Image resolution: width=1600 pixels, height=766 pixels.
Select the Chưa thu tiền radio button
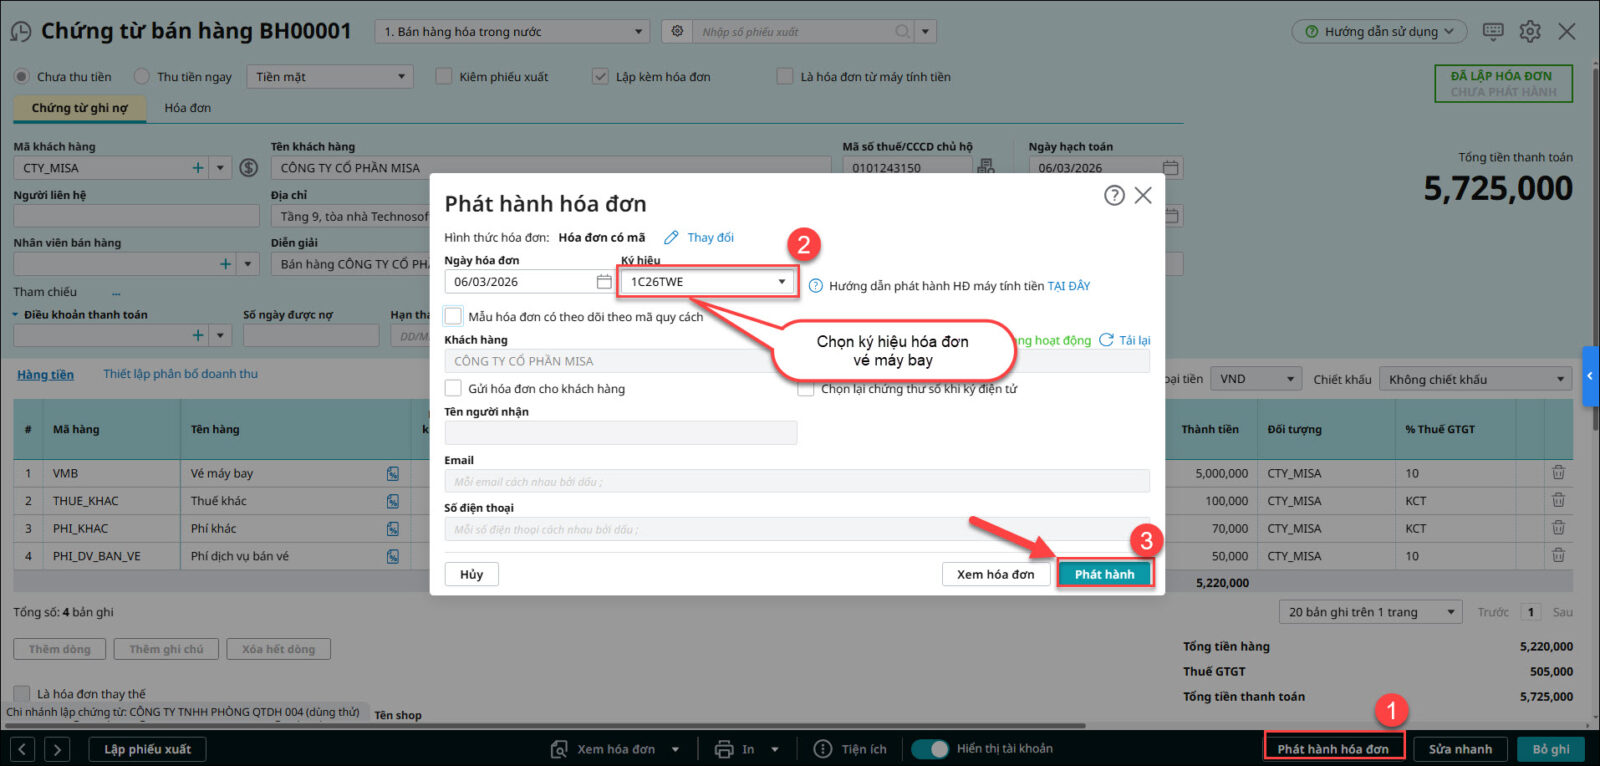tap(21, 77)
